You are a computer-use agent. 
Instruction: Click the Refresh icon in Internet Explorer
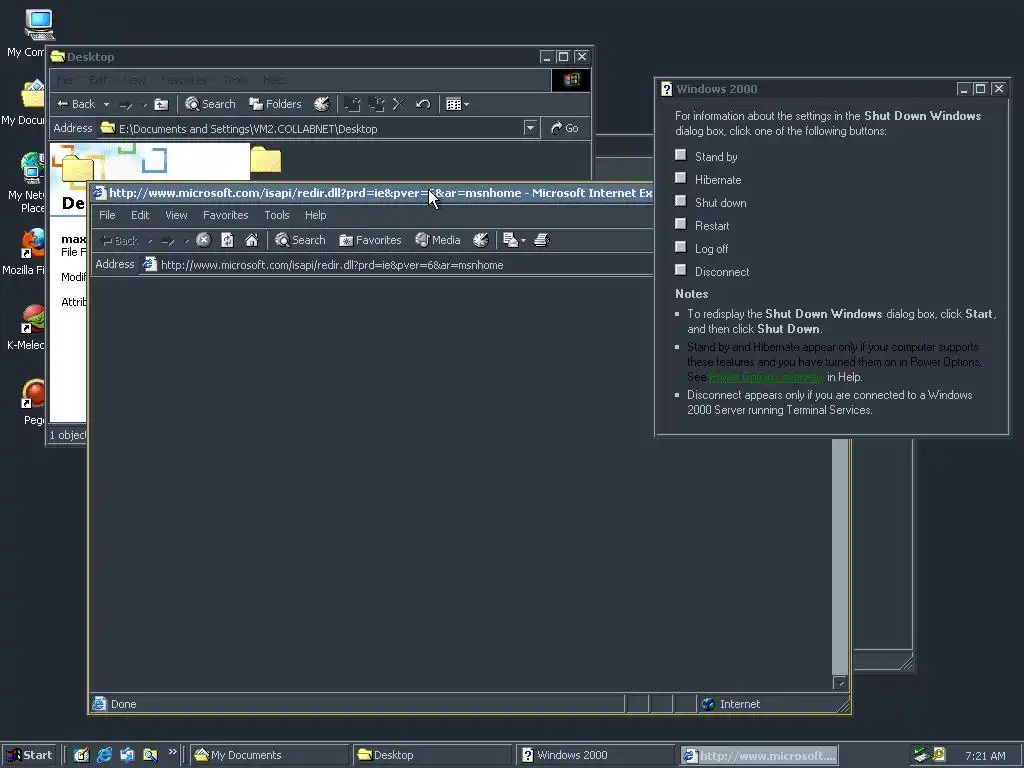coord(227,240)
